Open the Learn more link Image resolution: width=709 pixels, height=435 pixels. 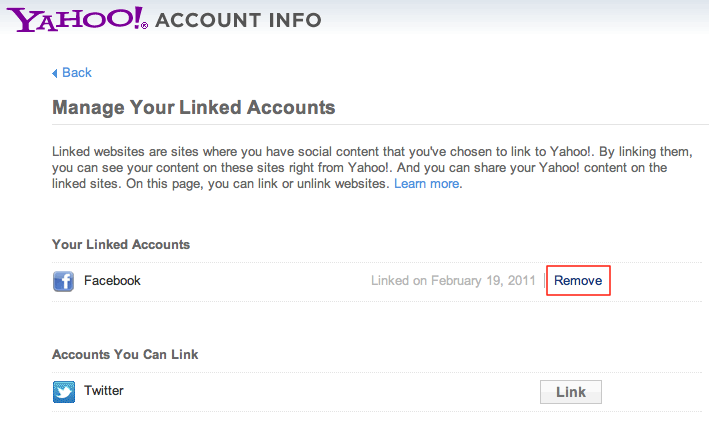point(428,184)
